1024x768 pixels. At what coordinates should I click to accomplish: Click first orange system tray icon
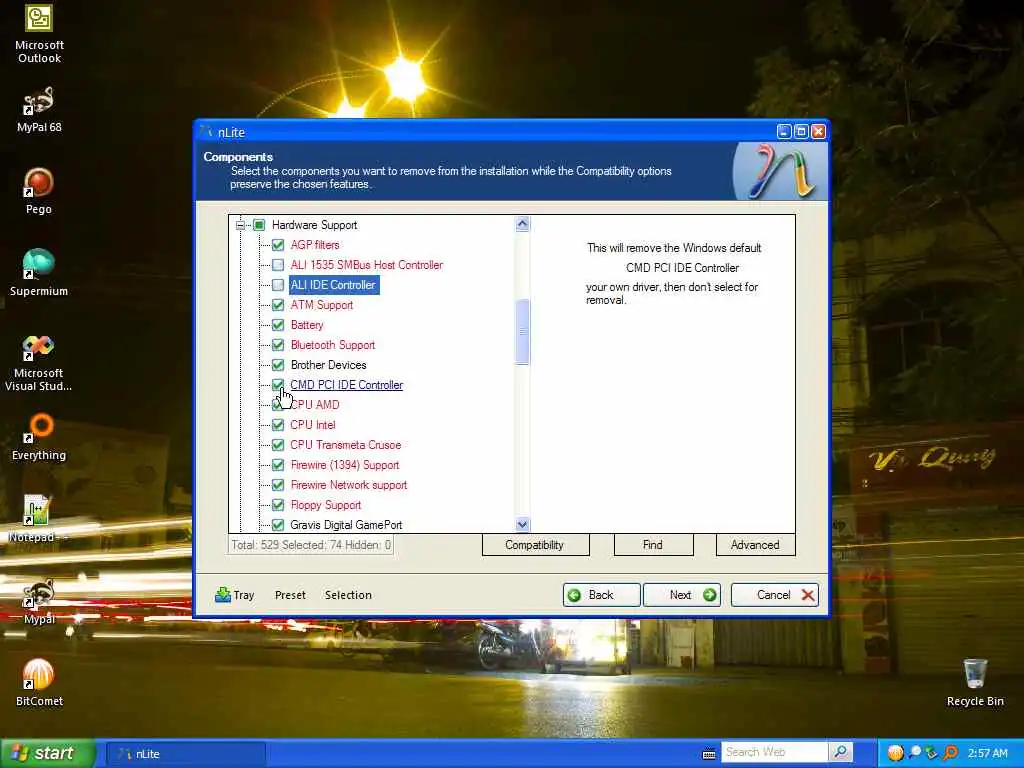tap(895, 753)
